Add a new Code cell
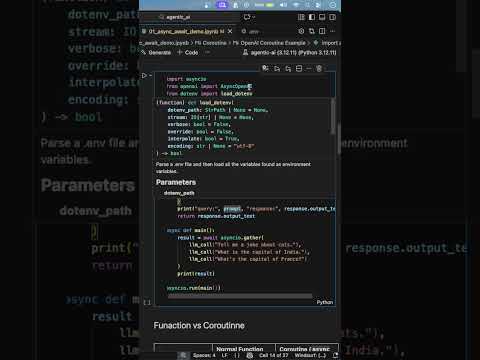Screen dimensions: 480x360 [x=188, y=52]
